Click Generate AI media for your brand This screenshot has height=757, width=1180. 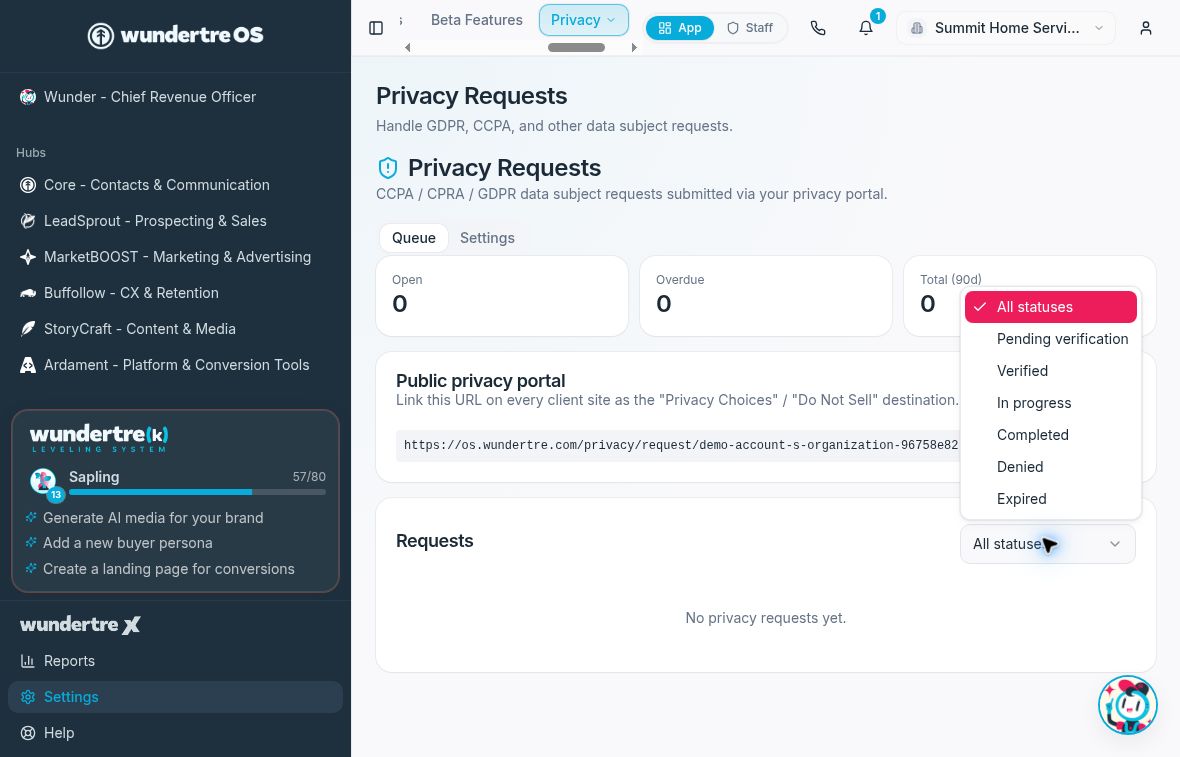[x=153, y=518]
